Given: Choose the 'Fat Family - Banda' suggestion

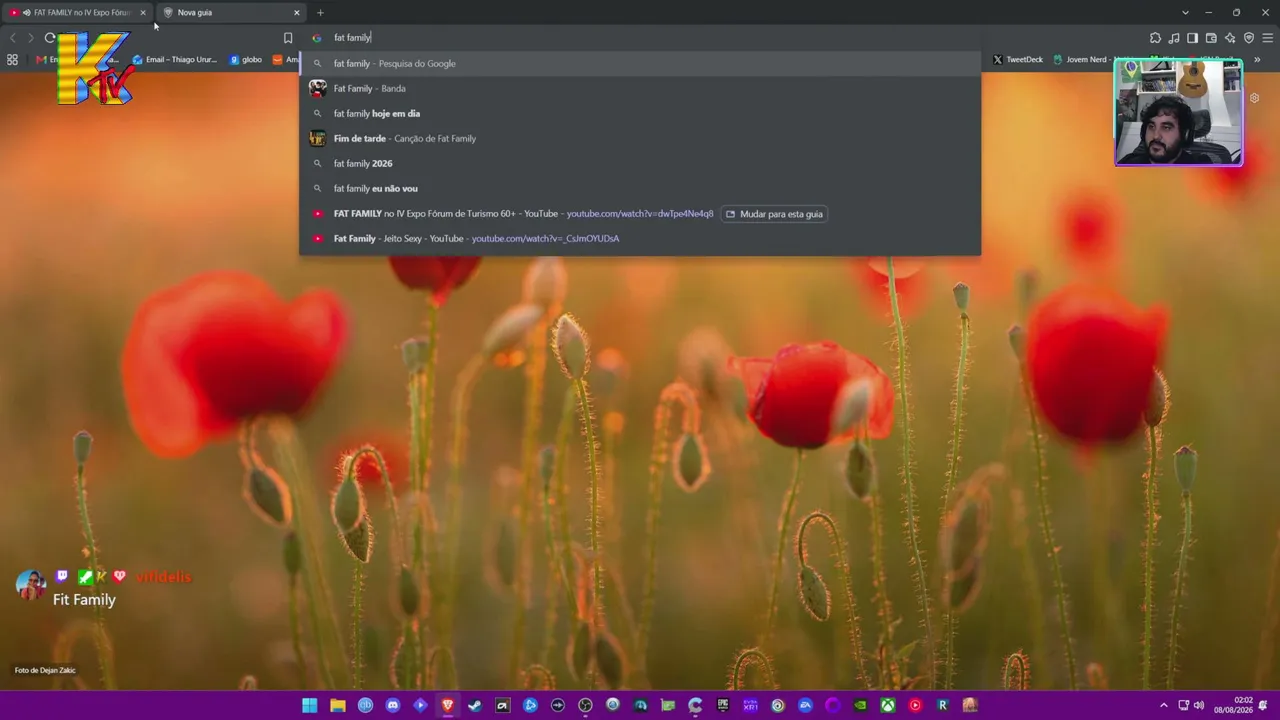Looking at the screenshot, I should pyautogui.click(x=640, y=89).
